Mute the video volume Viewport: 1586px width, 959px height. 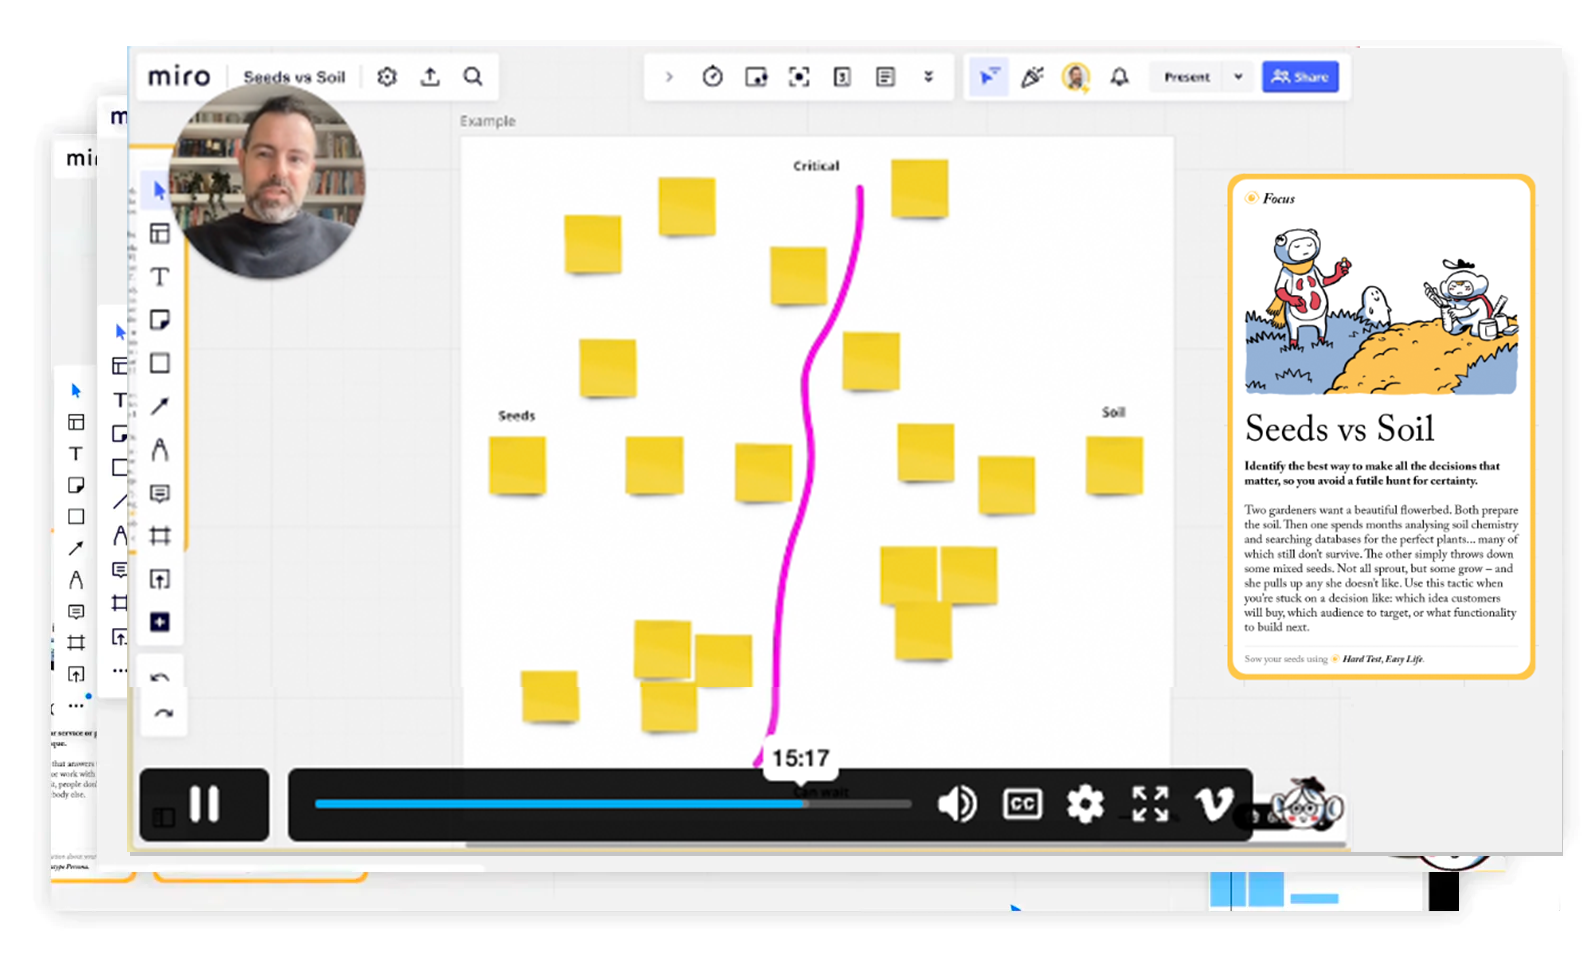[956, 804]
